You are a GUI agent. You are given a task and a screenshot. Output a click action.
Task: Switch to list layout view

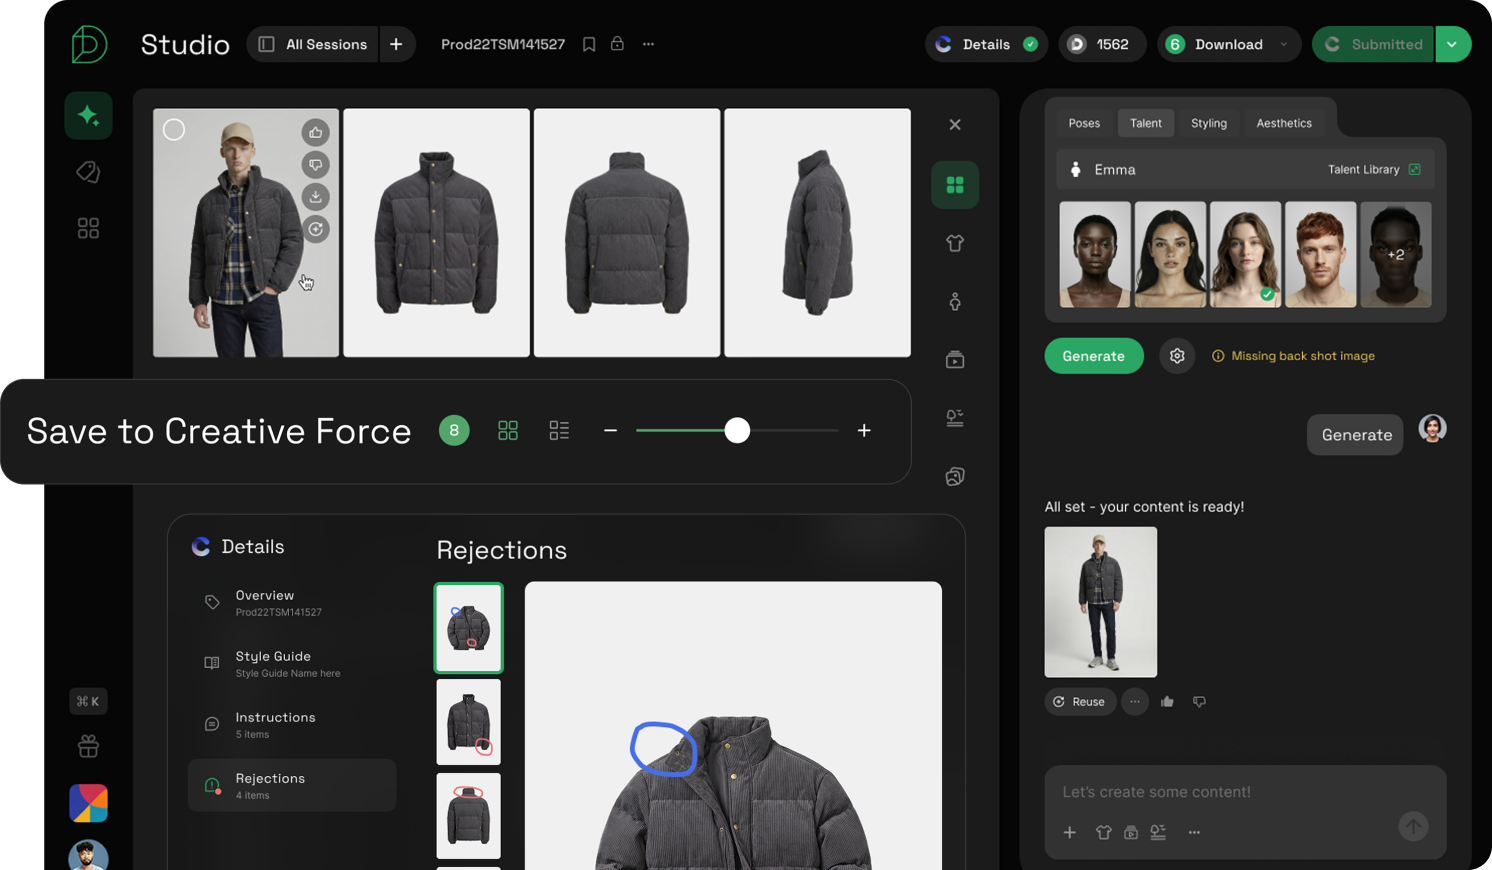tap(559, 430)
